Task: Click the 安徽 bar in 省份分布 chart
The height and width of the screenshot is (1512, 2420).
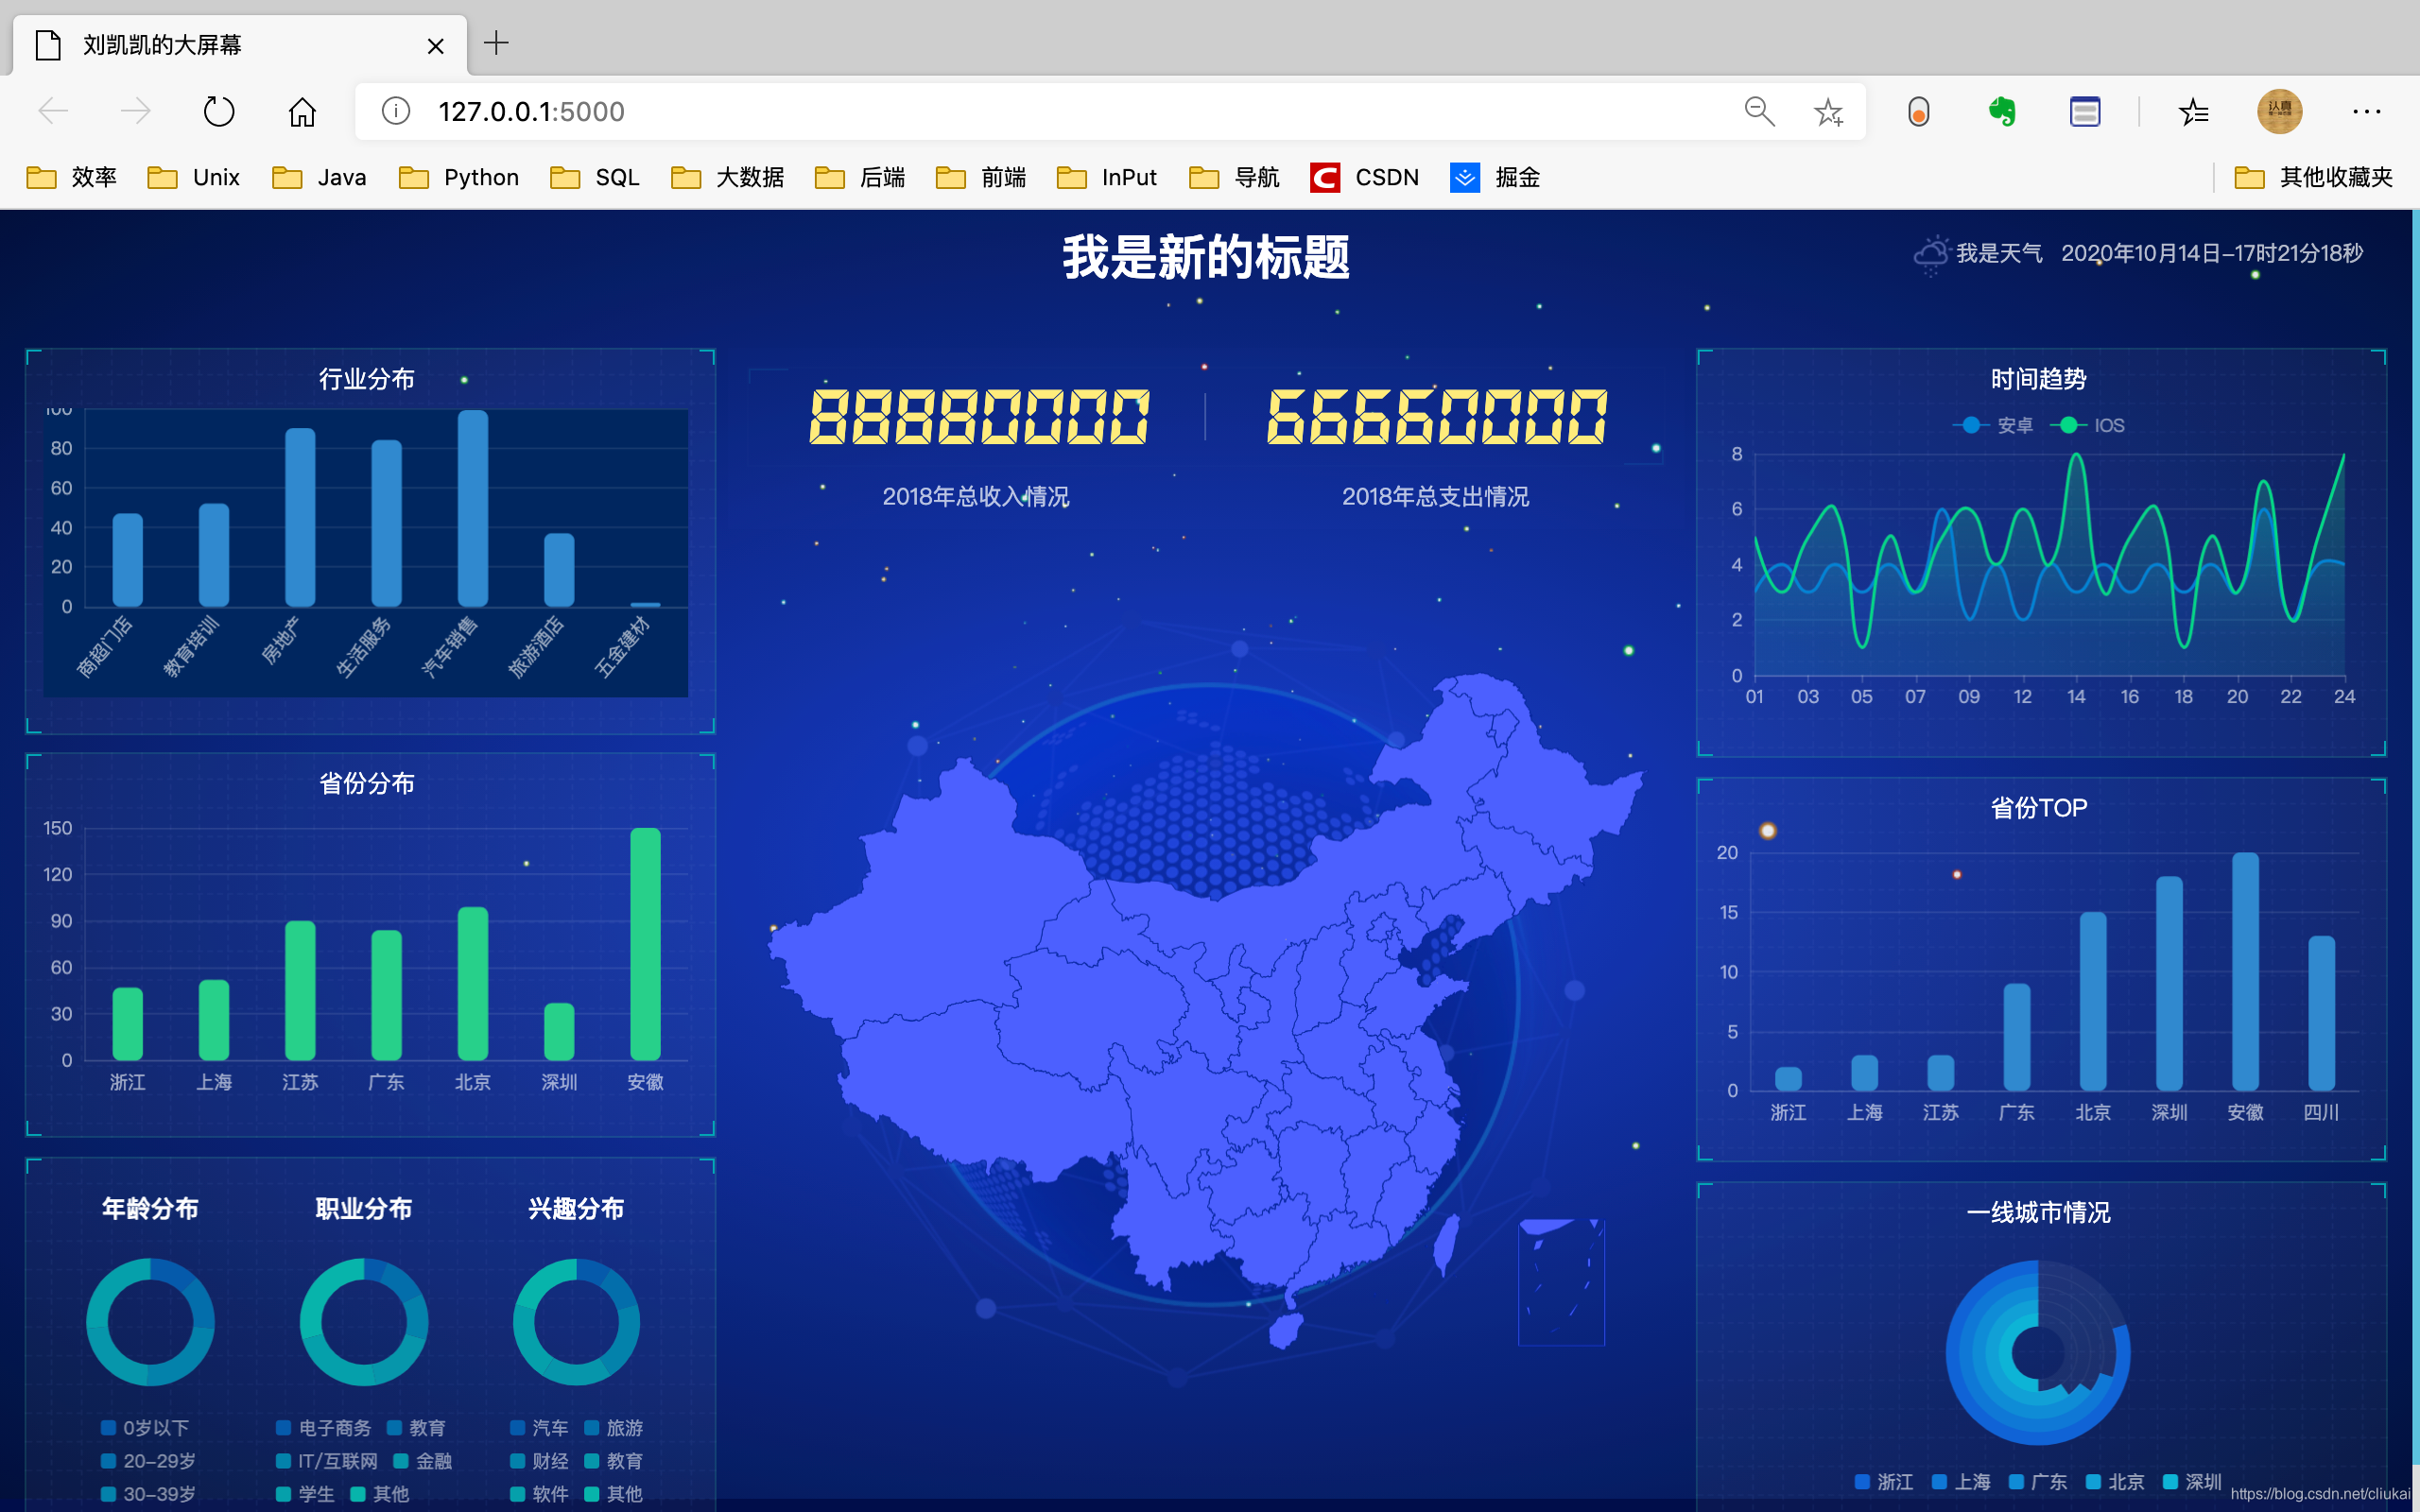Action: (645, 943)
